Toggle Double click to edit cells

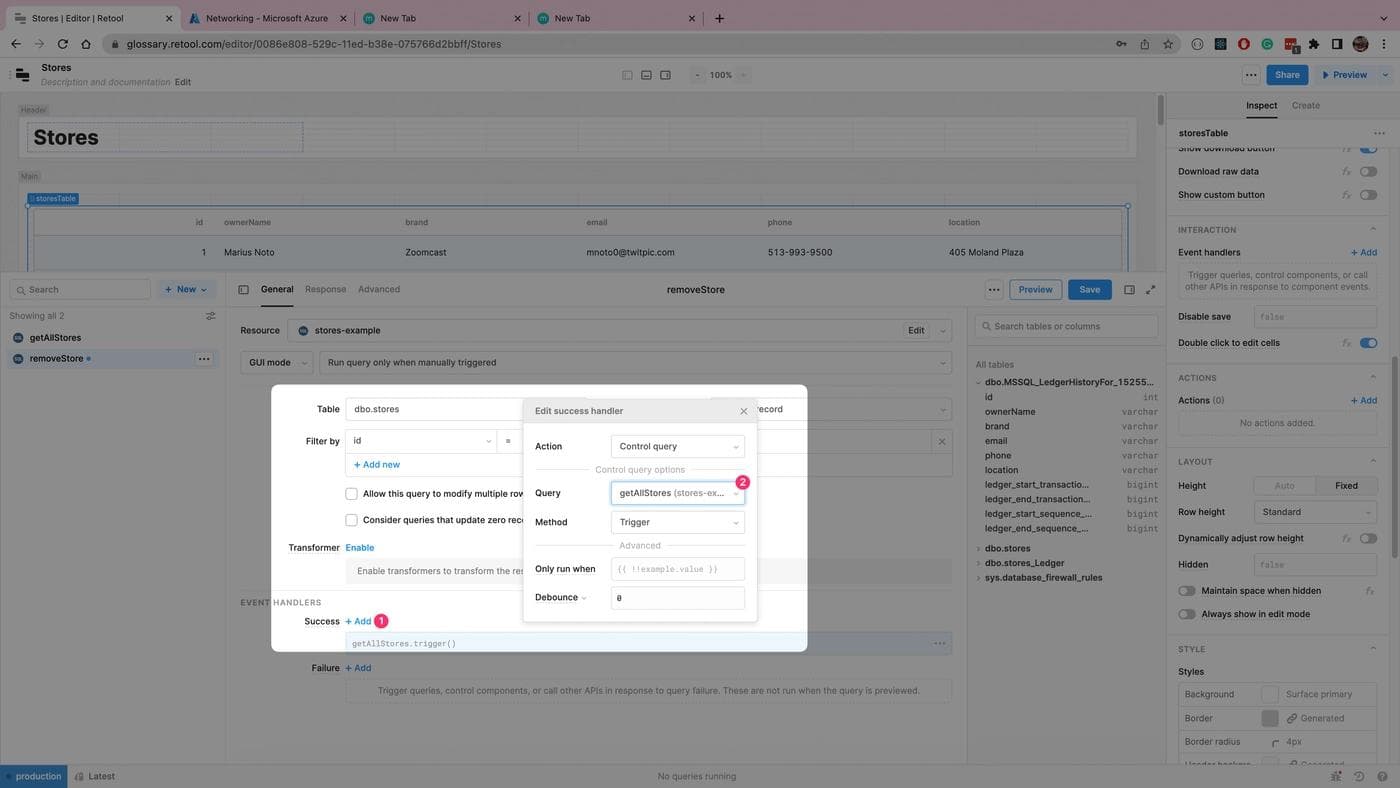coord(1367,343)
